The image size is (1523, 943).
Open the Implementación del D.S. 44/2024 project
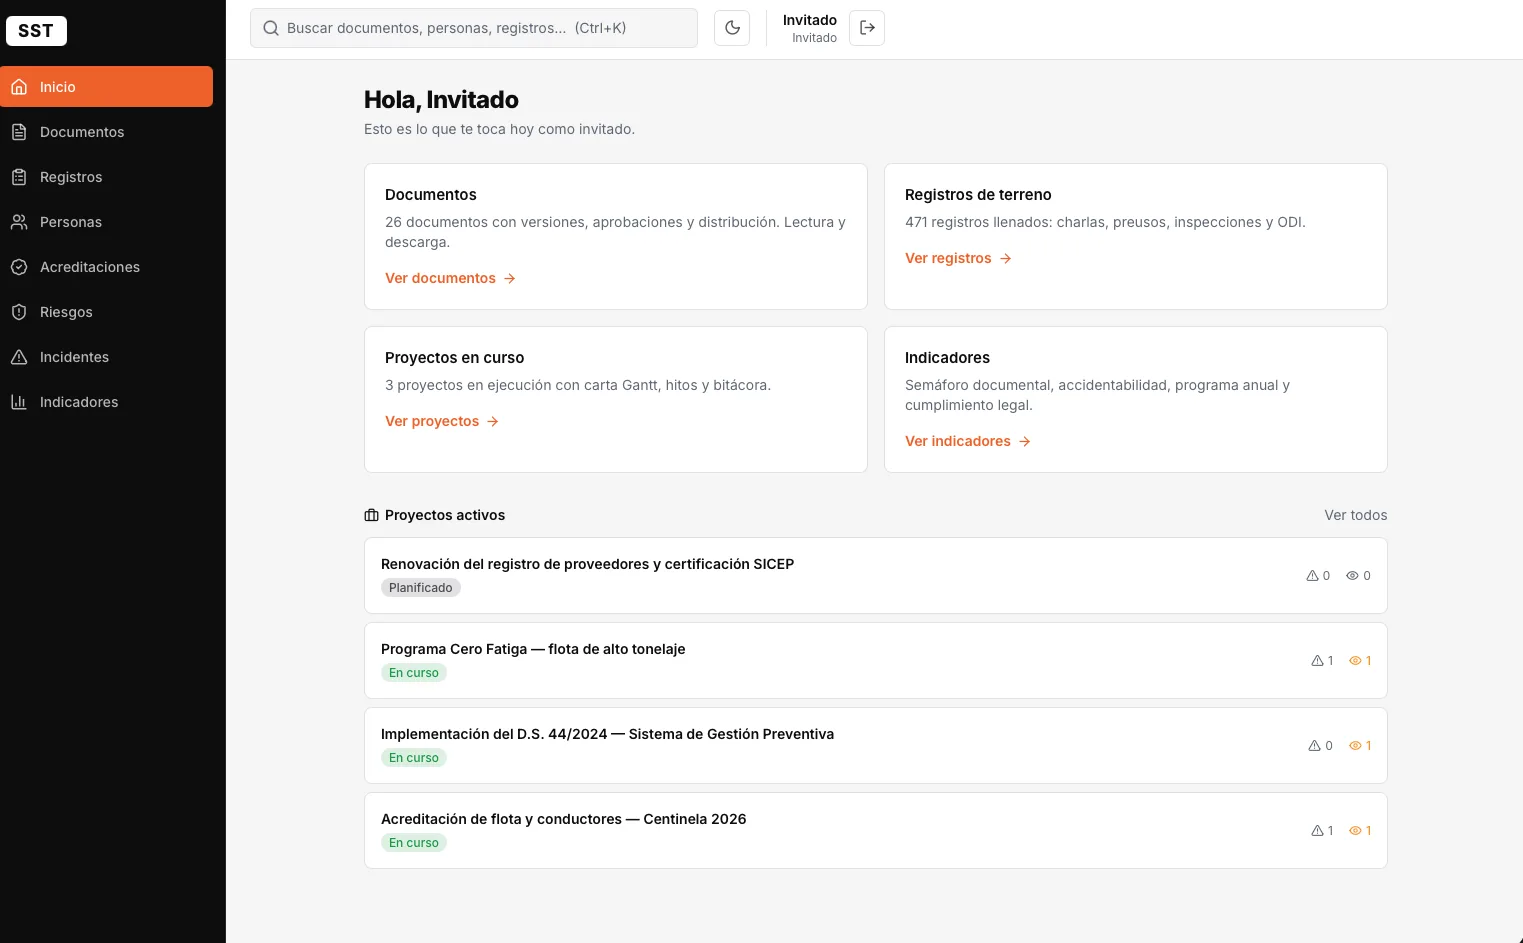coord(876,746)
